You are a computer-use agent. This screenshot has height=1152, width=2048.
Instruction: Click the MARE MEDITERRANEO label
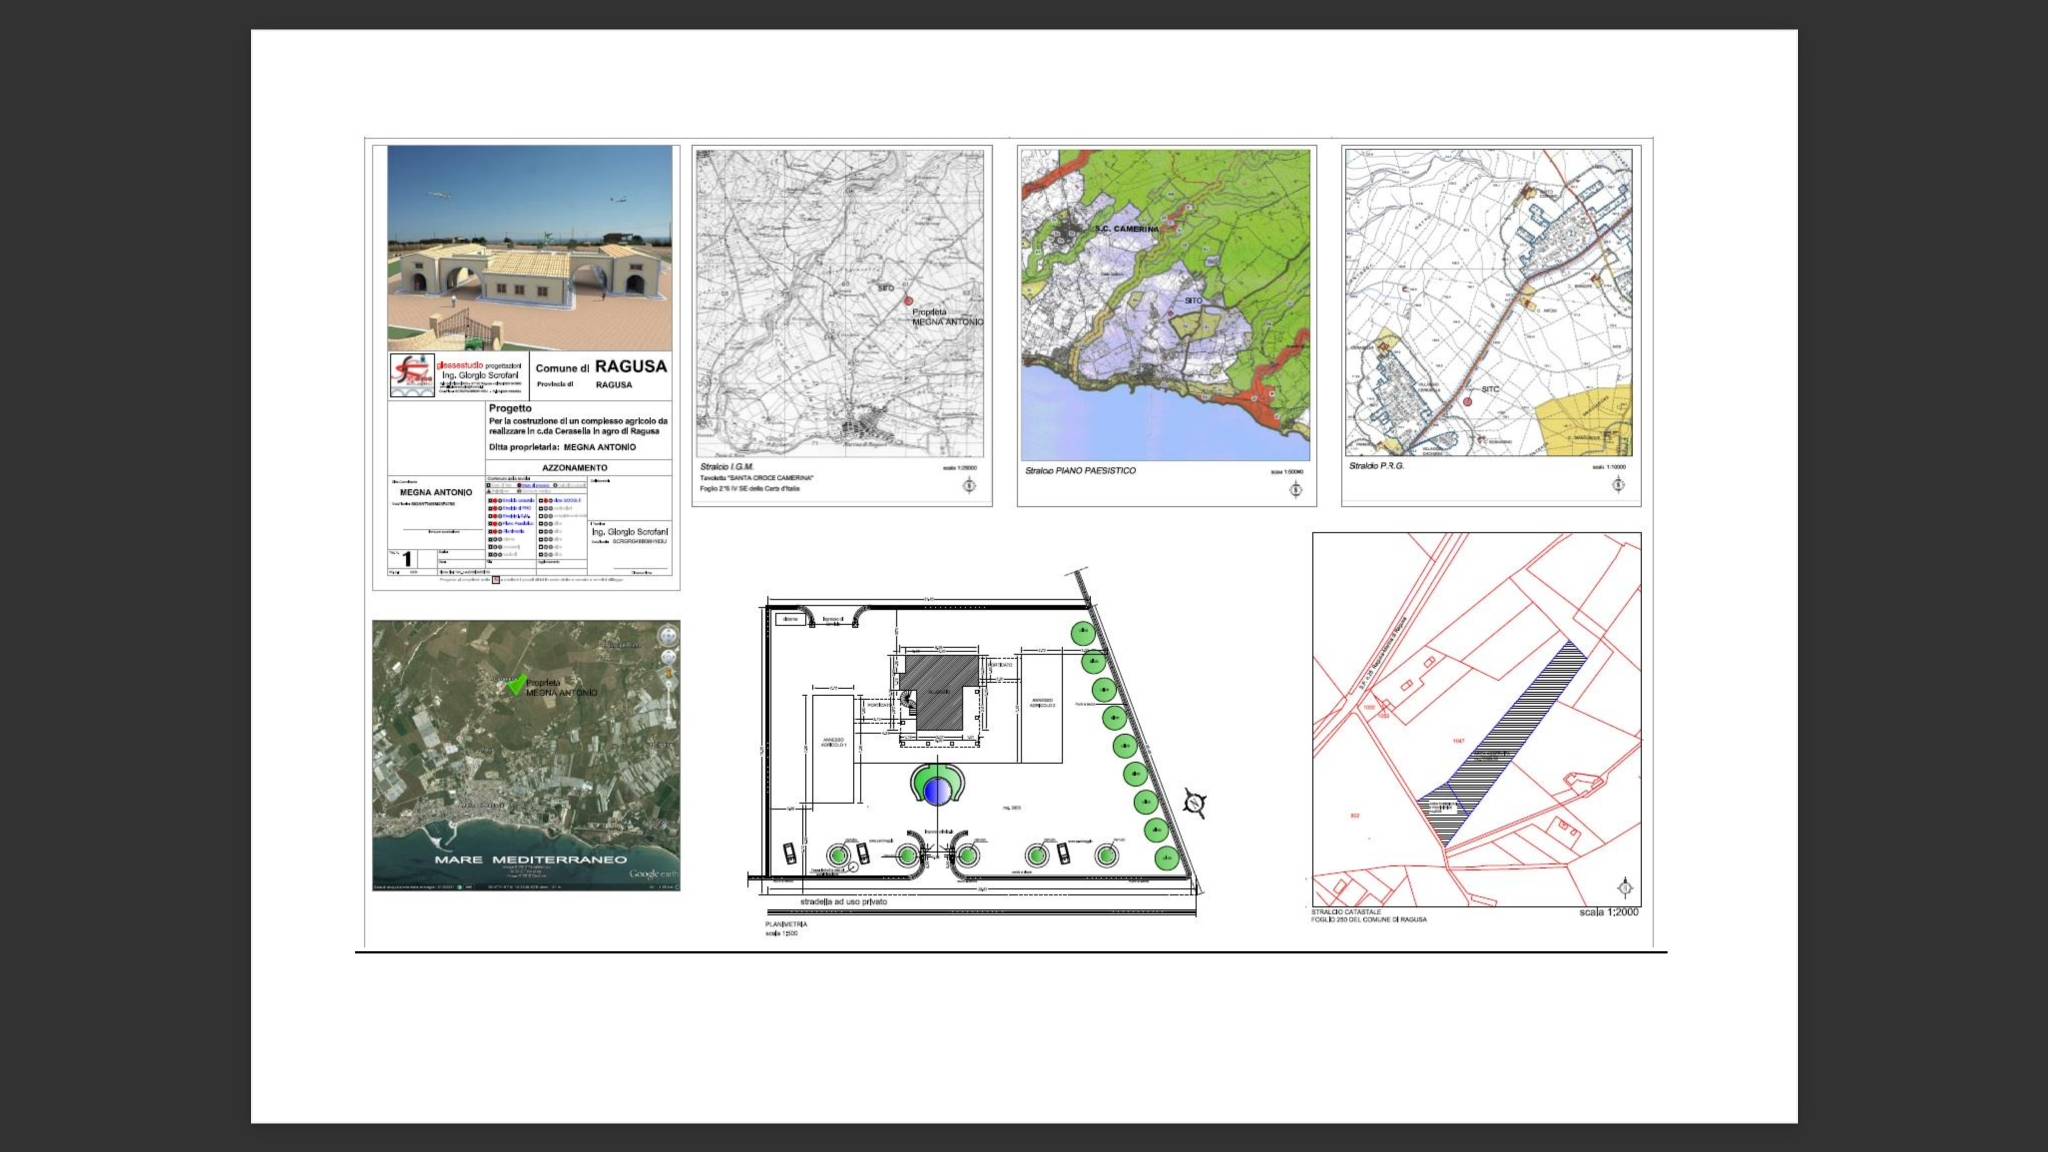[x=531, y=860]
